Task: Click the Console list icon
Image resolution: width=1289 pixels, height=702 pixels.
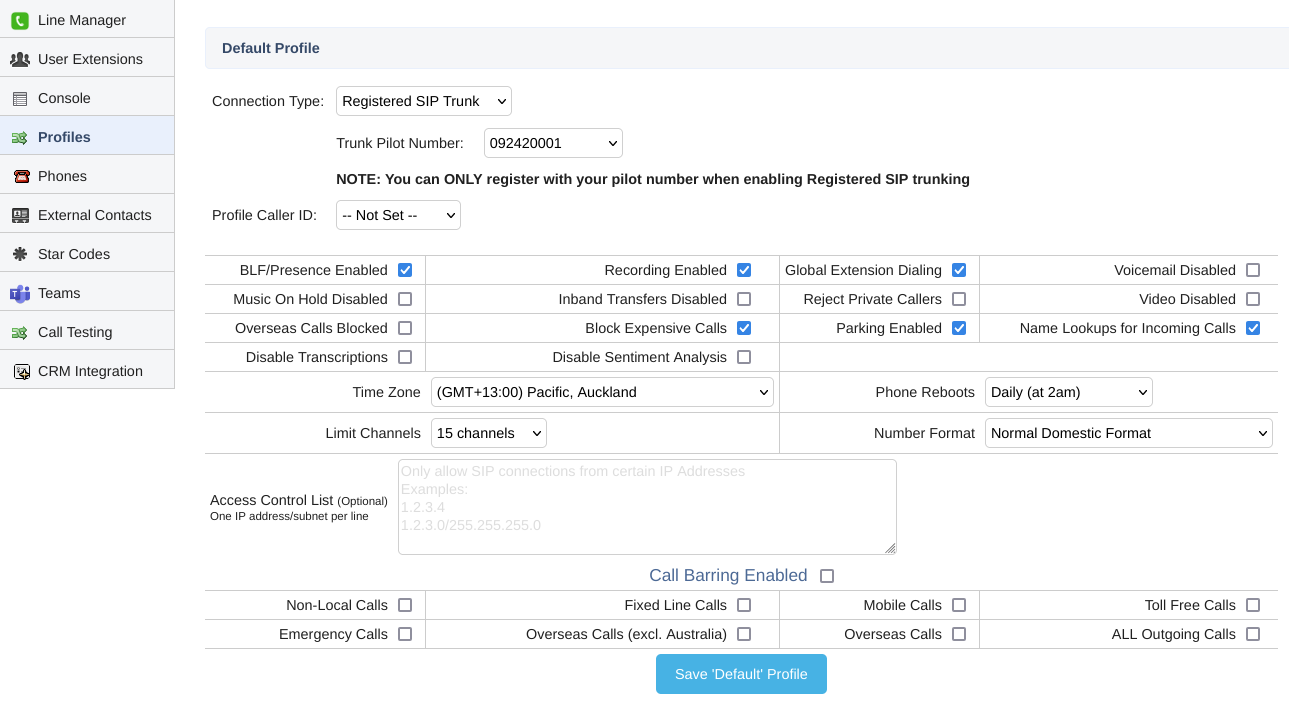Action: coord(20,98)
